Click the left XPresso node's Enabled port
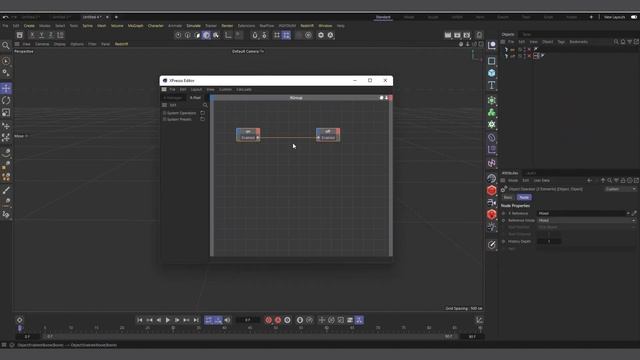 coord(258,138)
